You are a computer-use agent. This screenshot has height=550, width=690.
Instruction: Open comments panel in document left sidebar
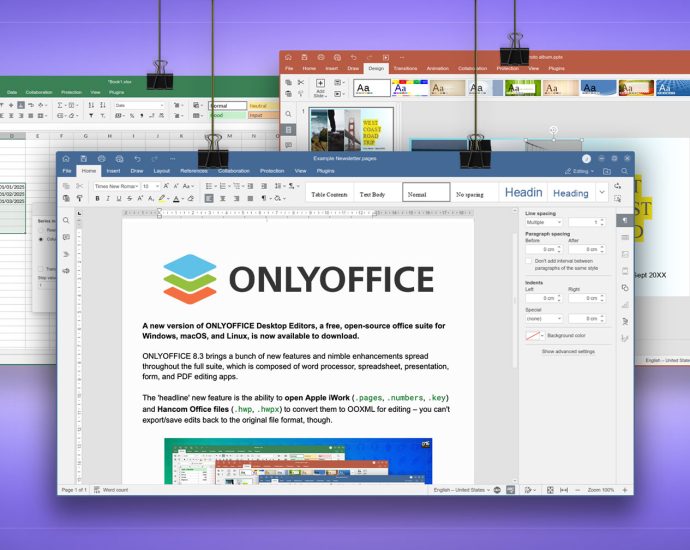(x=66, y=237)
